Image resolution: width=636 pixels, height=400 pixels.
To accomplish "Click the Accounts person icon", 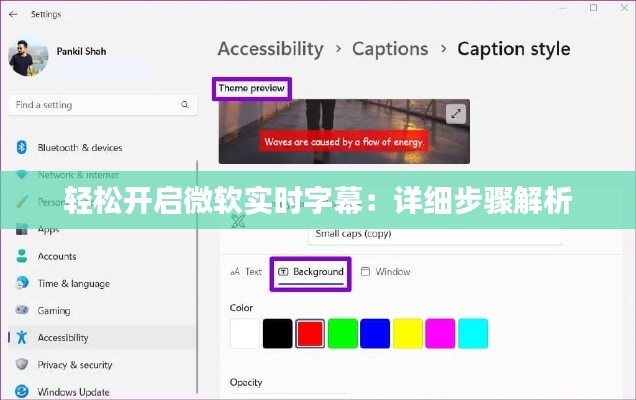I will coord(21,256).
